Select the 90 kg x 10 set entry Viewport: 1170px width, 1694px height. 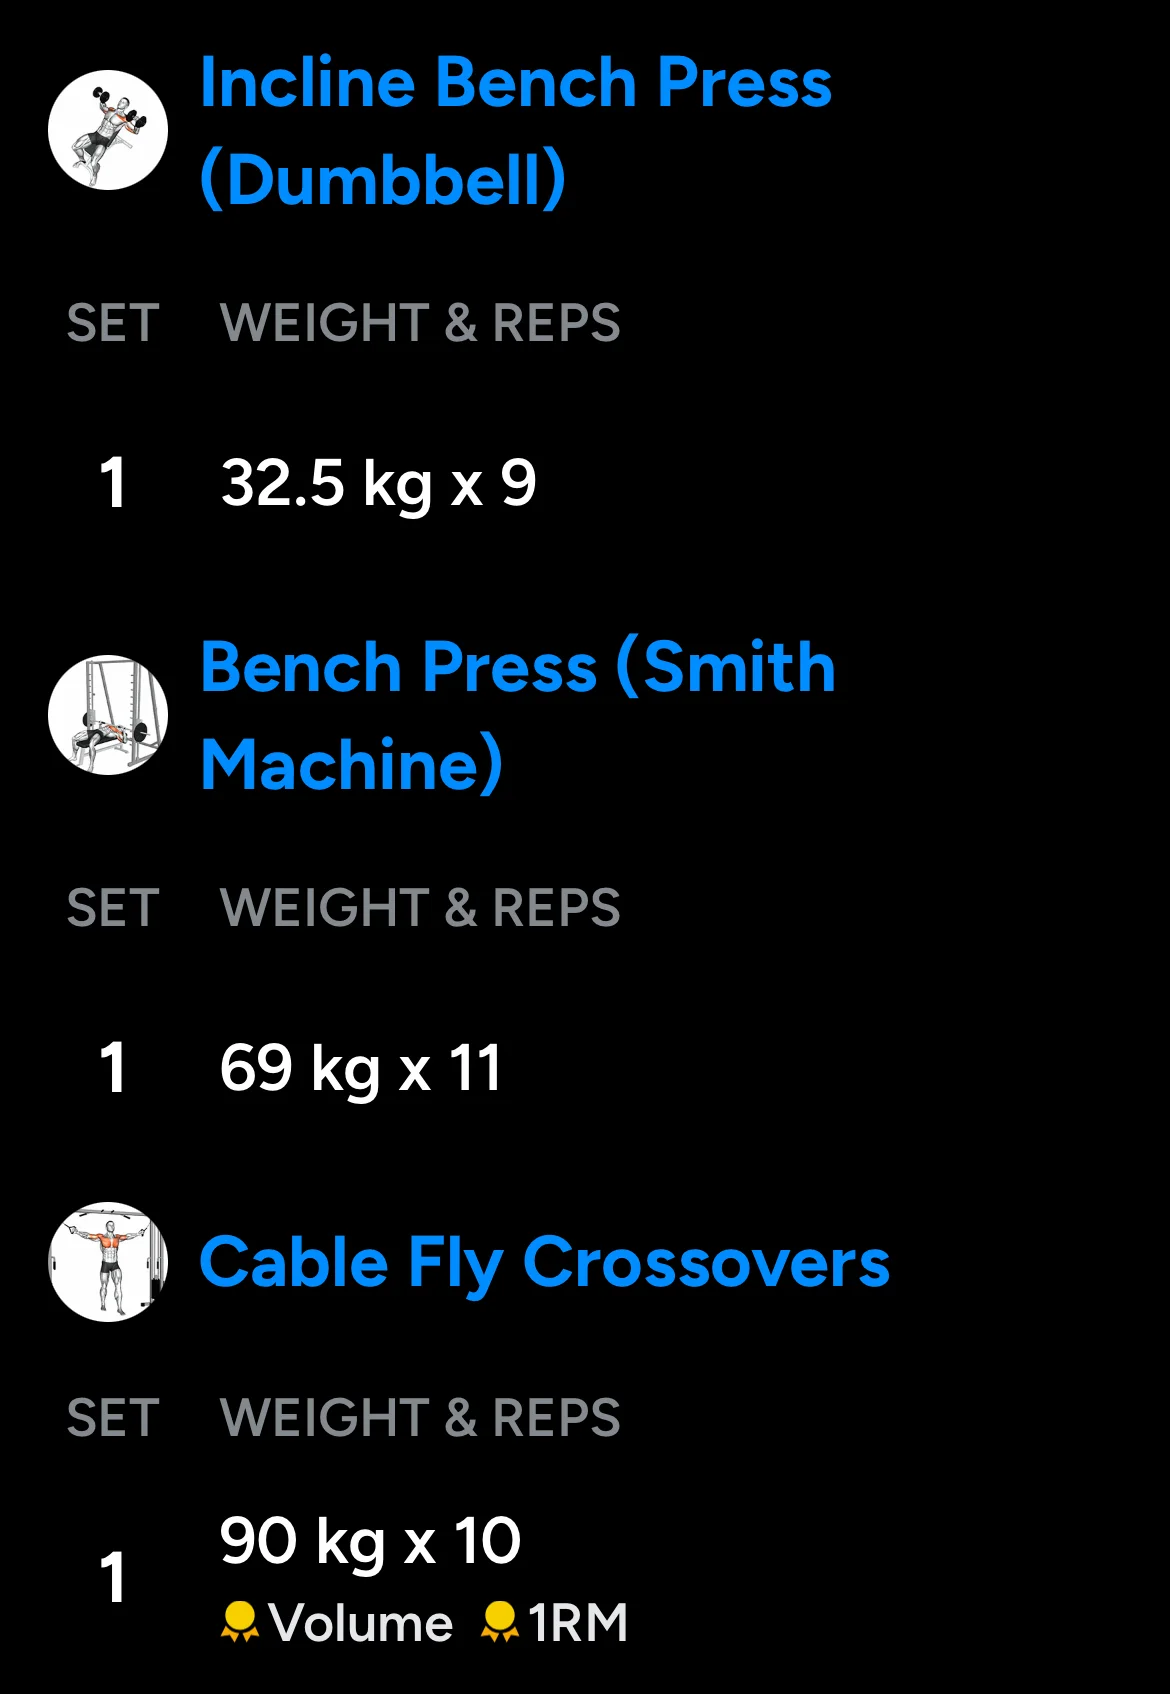tap(370, 1540)
